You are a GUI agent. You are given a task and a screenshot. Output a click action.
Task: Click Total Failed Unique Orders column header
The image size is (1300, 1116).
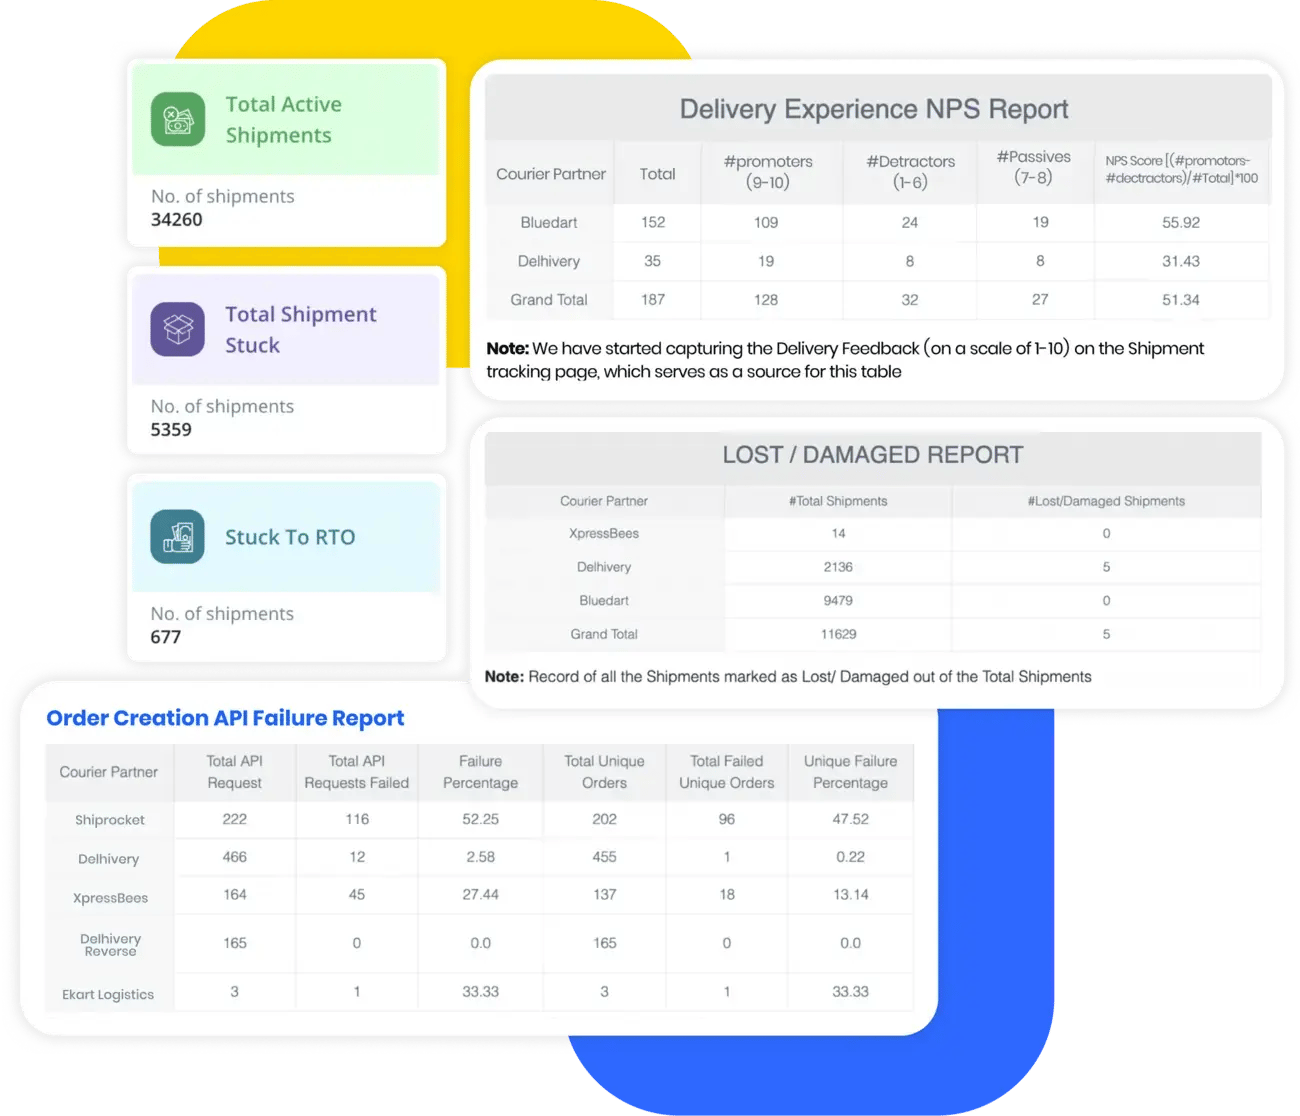[727, 772]
